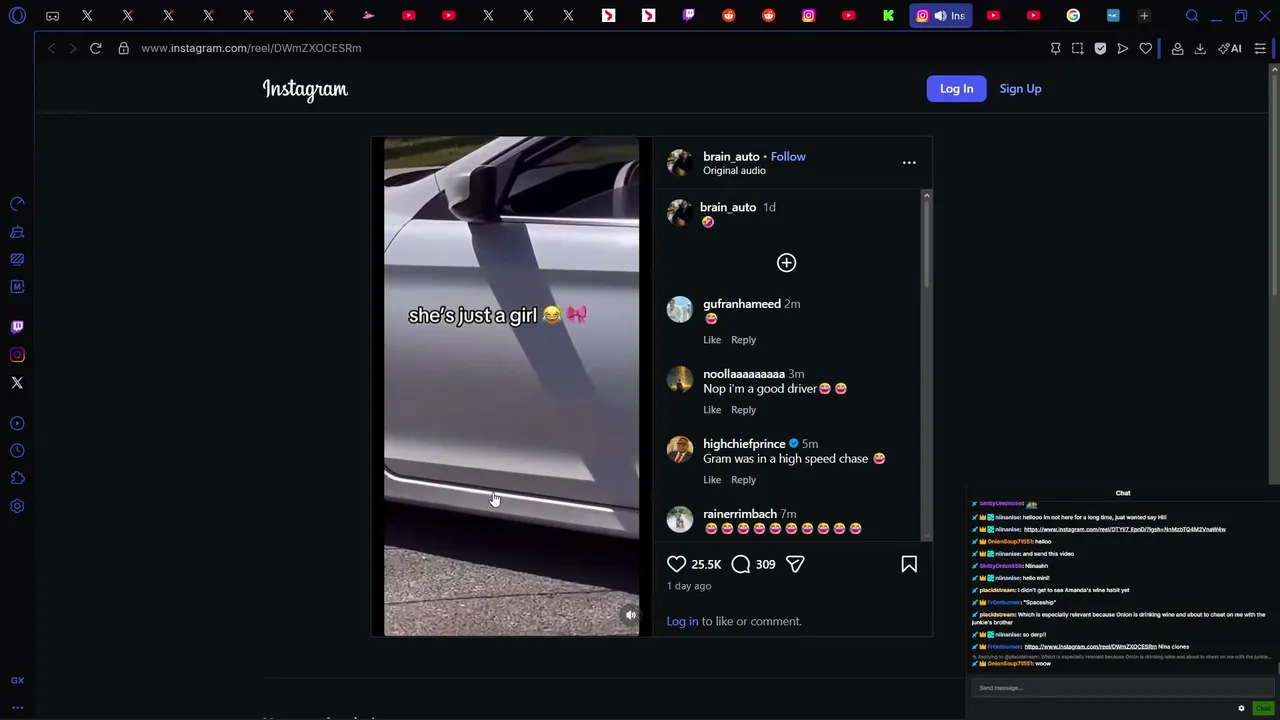
Task: Open the Instagram panel in sidebar
Action: click(17, 355)
